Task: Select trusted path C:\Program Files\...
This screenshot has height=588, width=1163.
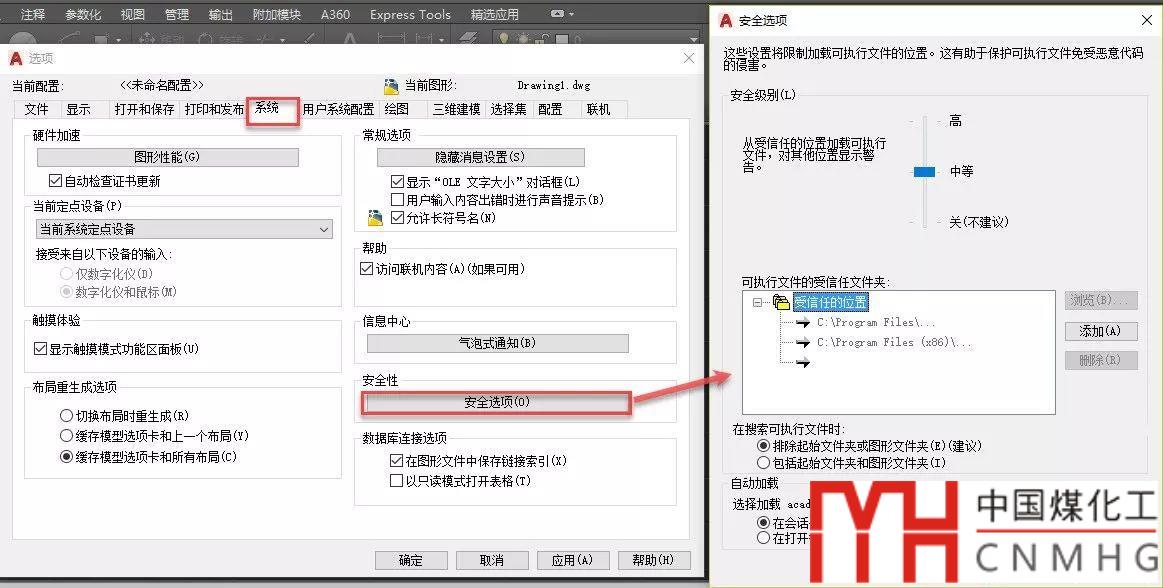Action: coord(876,323)
